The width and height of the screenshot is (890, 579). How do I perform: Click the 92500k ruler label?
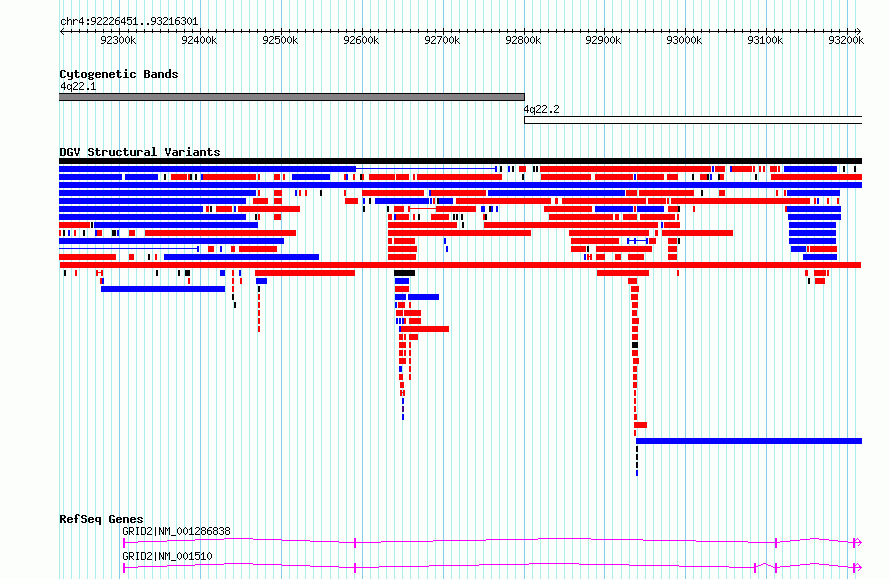click(280, 40)
